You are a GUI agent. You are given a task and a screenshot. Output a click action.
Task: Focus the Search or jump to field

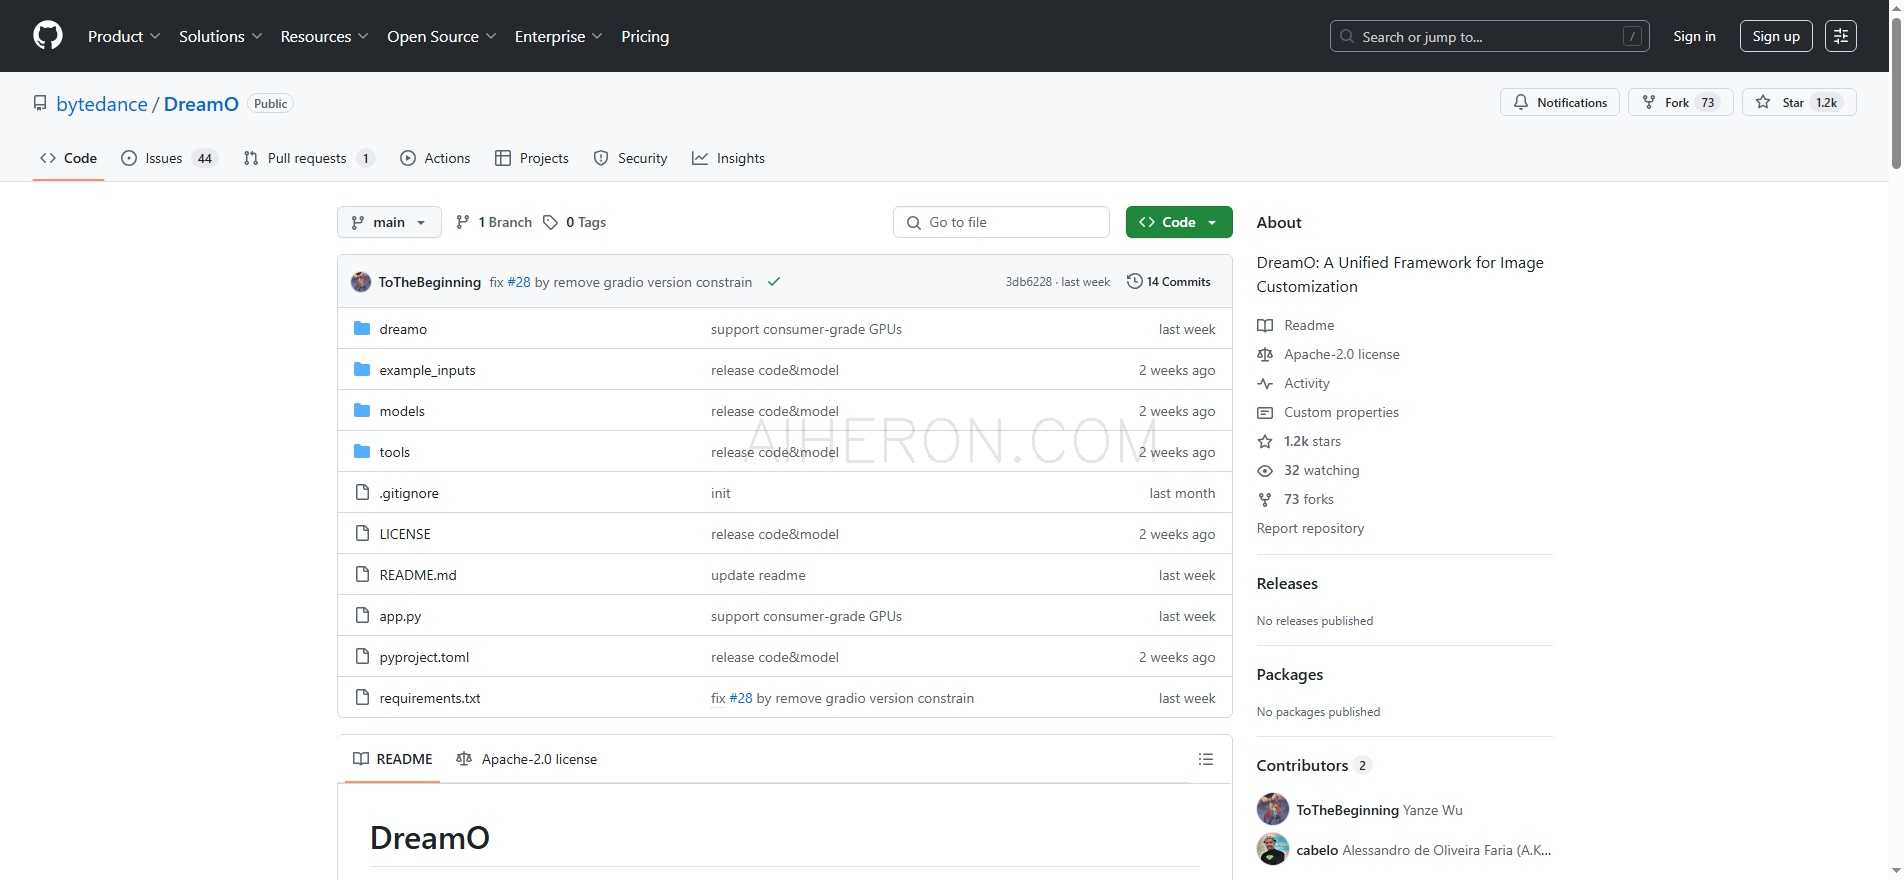coord(1489,36)
